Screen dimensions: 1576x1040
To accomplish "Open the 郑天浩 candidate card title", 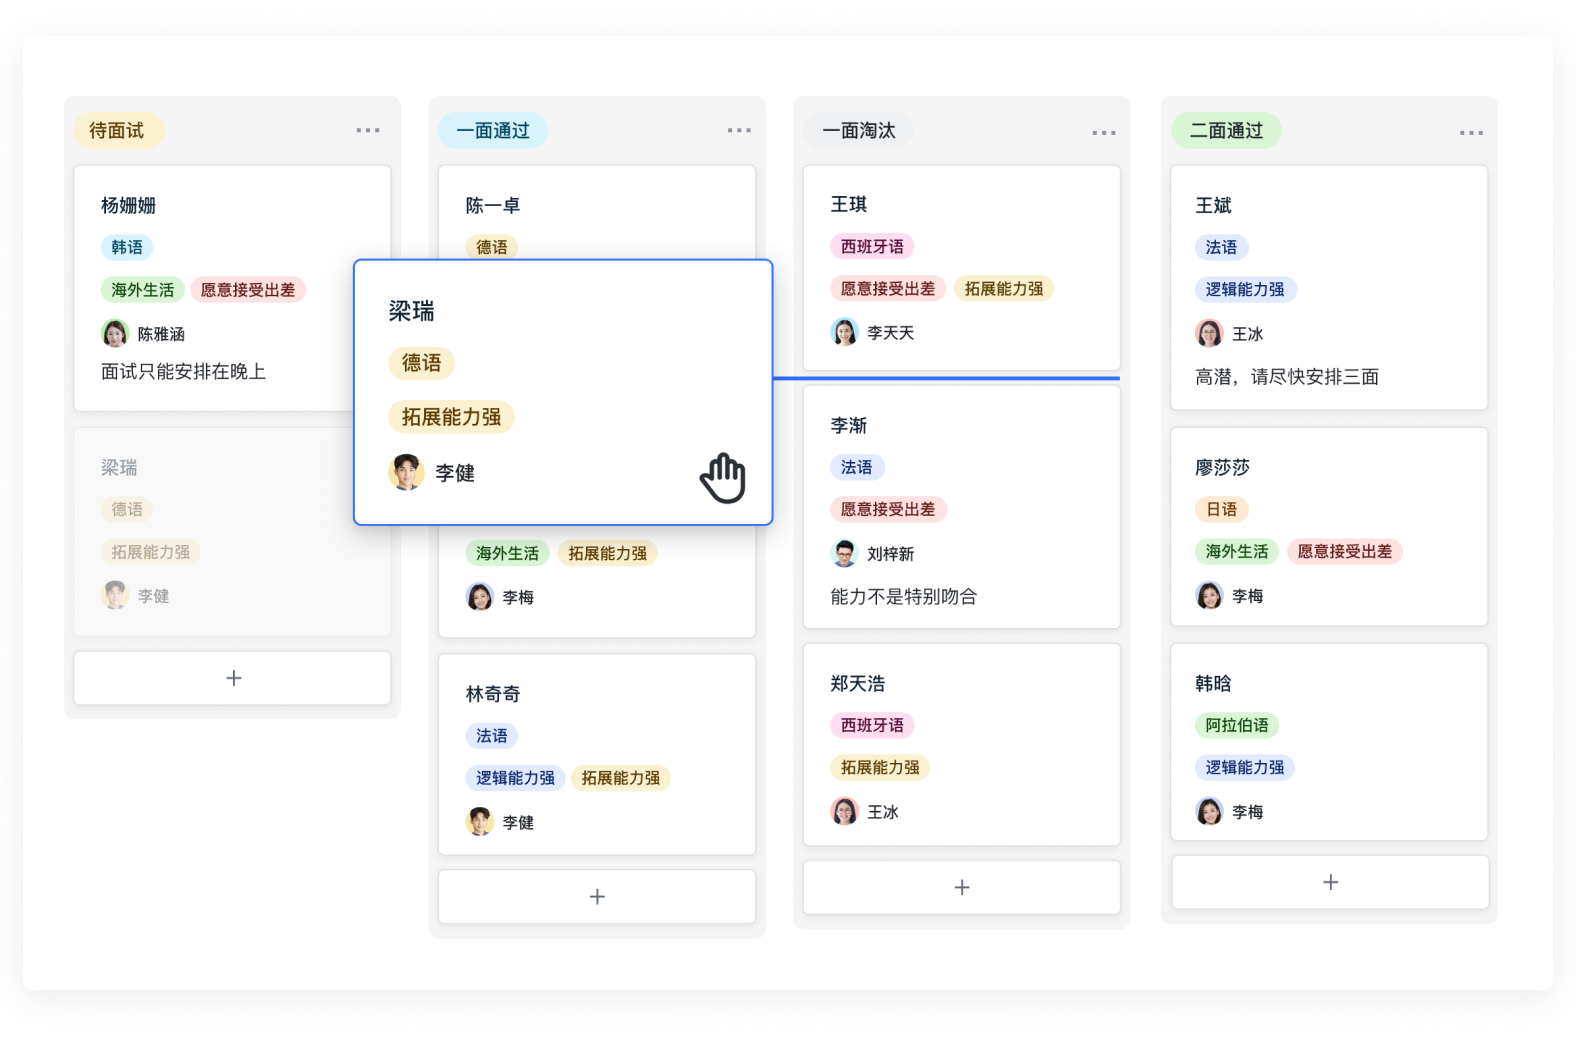I will pyautogui.click(x=857, y=684).
